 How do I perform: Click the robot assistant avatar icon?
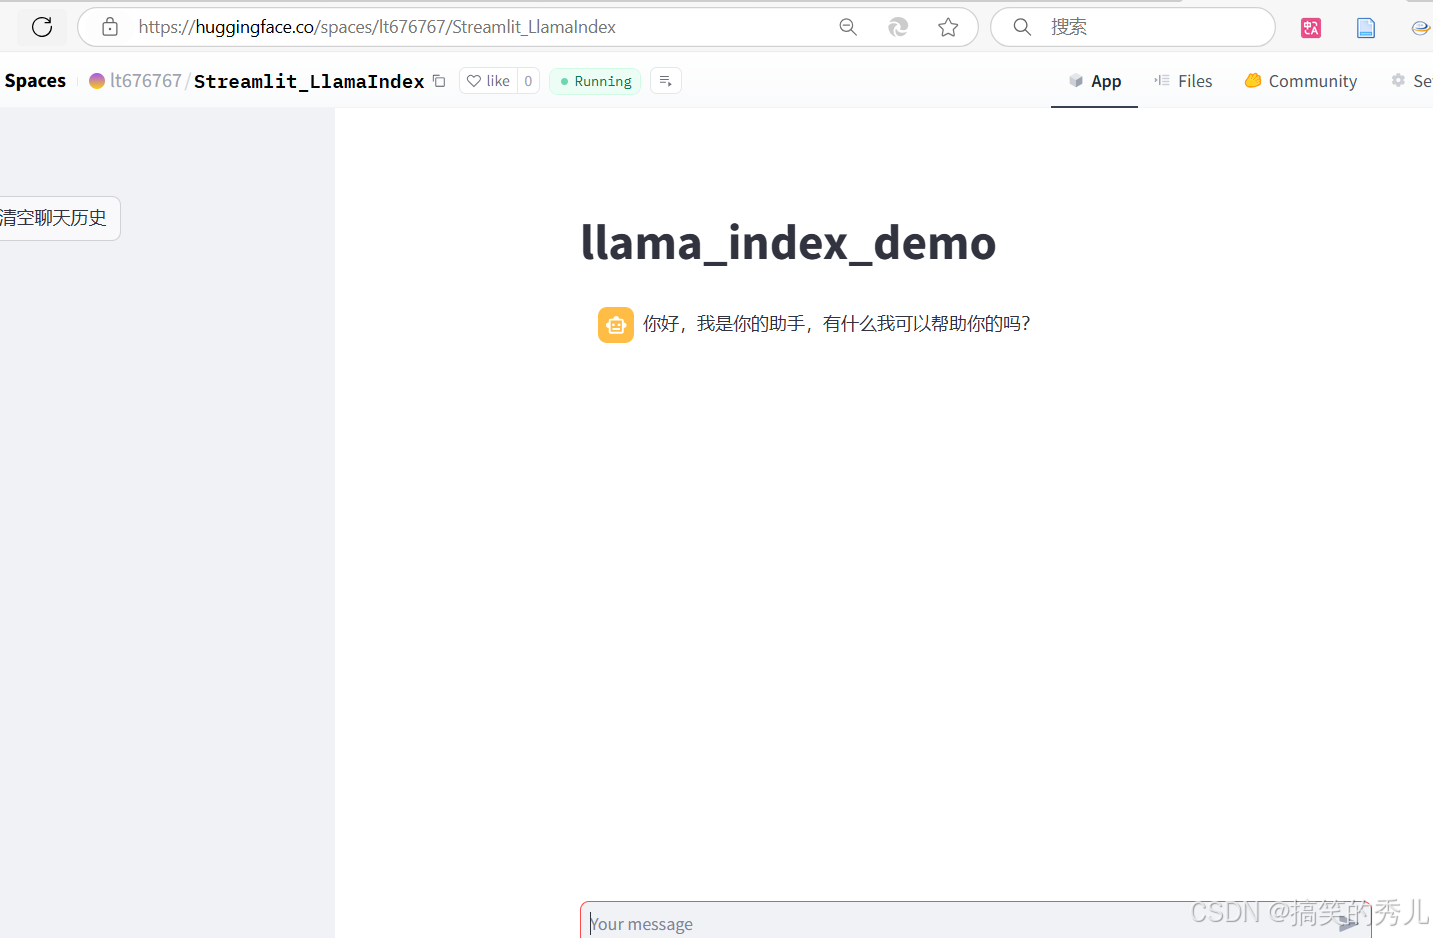(x=615, y=324)
